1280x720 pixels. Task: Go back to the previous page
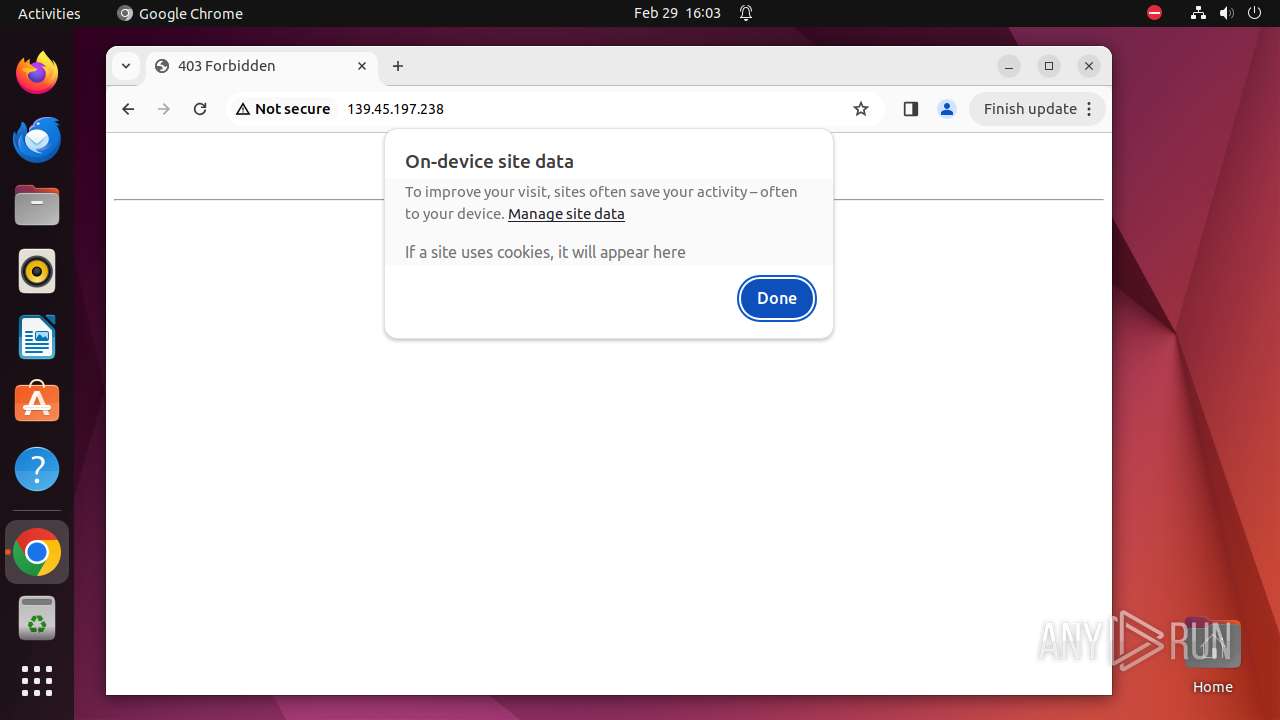point(128,109)
